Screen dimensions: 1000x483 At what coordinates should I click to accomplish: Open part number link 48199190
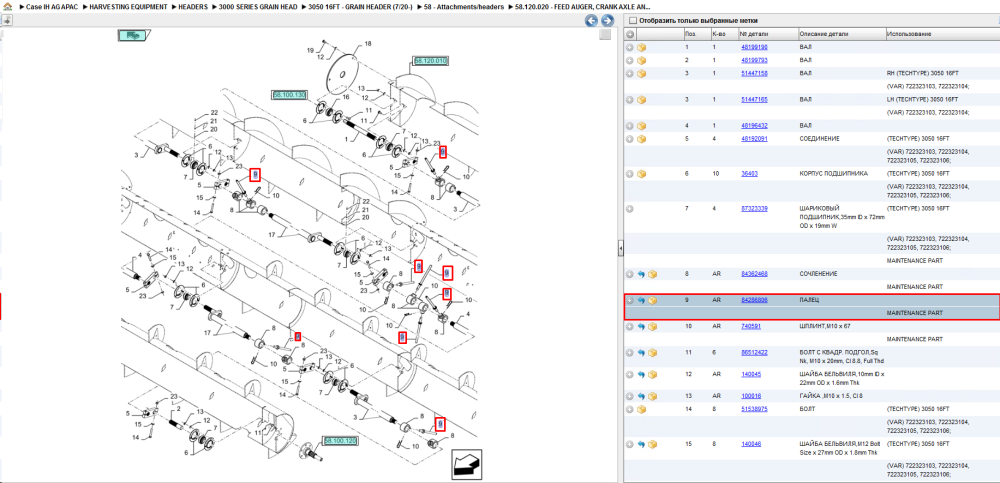(754, 47)
